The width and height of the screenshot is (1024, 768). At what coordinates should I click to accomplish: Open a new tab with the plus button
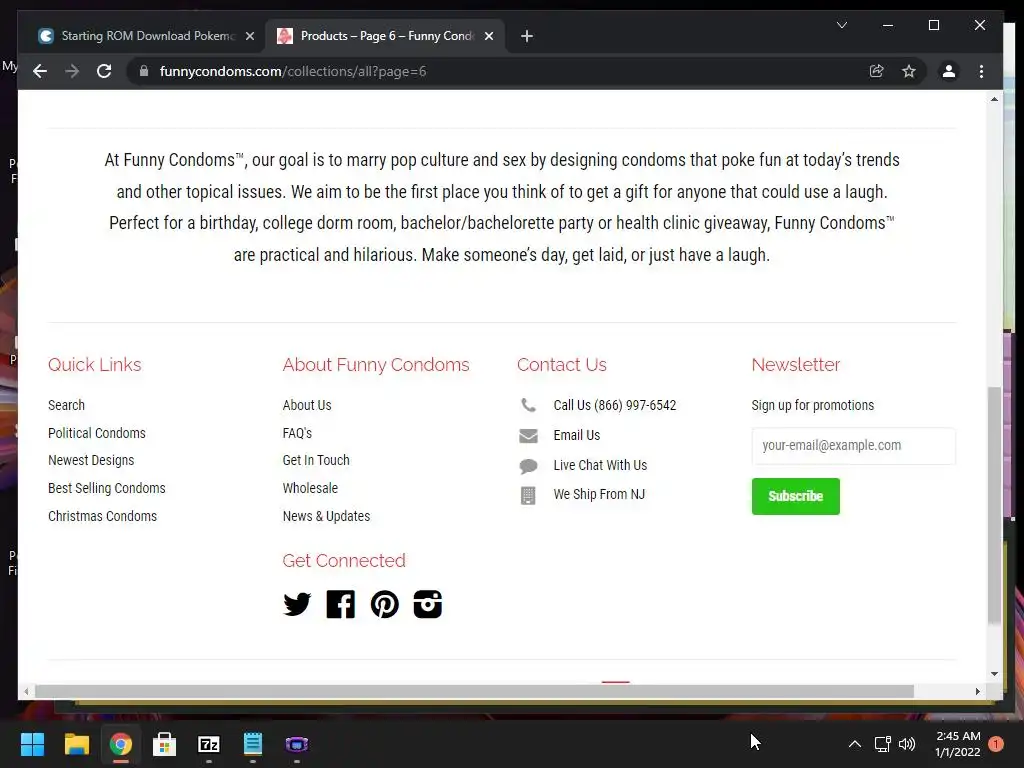(x=527, y=36)
